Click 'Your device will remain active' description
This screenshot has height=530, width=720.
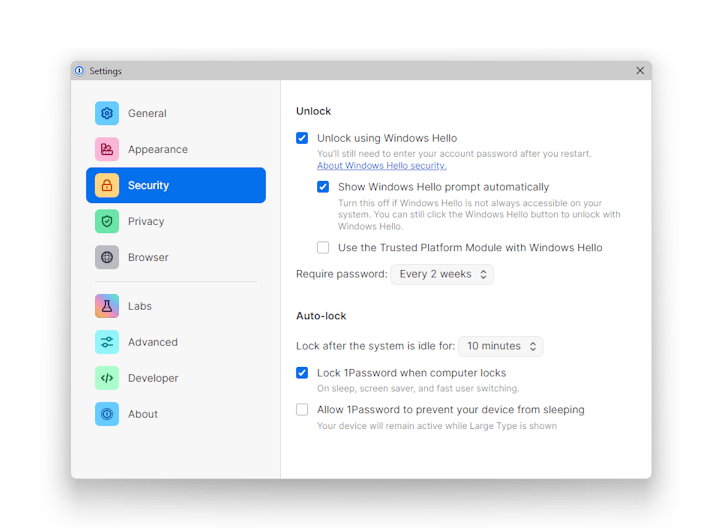pyautogui.click(x=437, y=426)
